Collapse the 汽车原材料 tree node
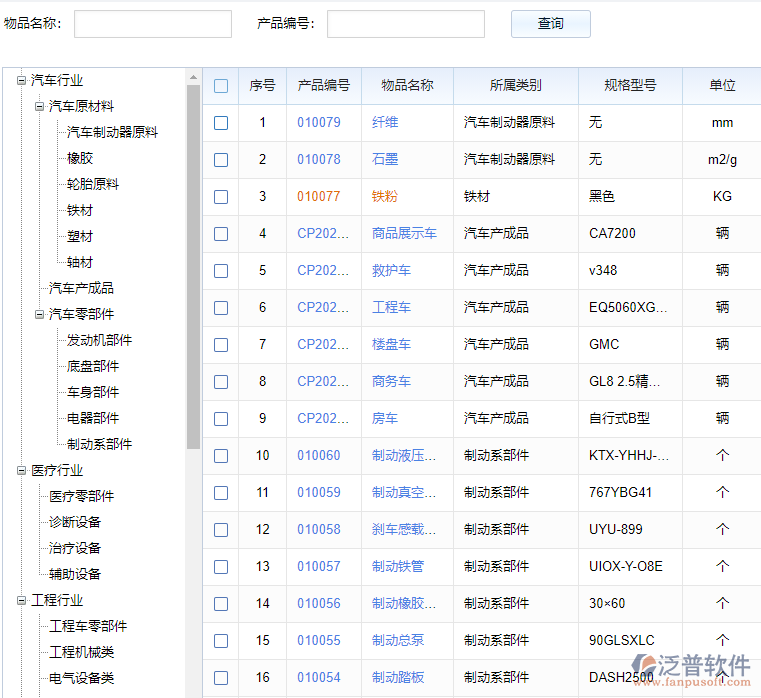Viewport: 761px width, 698px height. [x=39, y=107]
